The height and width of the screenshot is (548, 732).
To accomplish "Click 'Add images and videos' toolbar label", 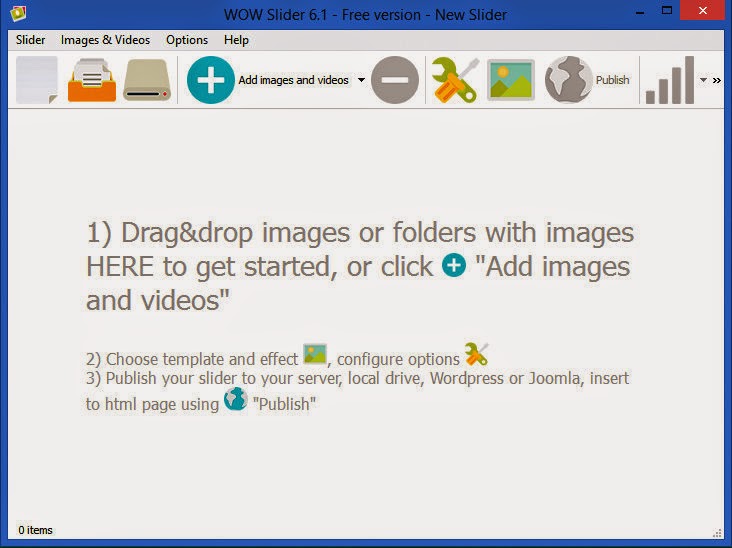I will click(293, 80).
